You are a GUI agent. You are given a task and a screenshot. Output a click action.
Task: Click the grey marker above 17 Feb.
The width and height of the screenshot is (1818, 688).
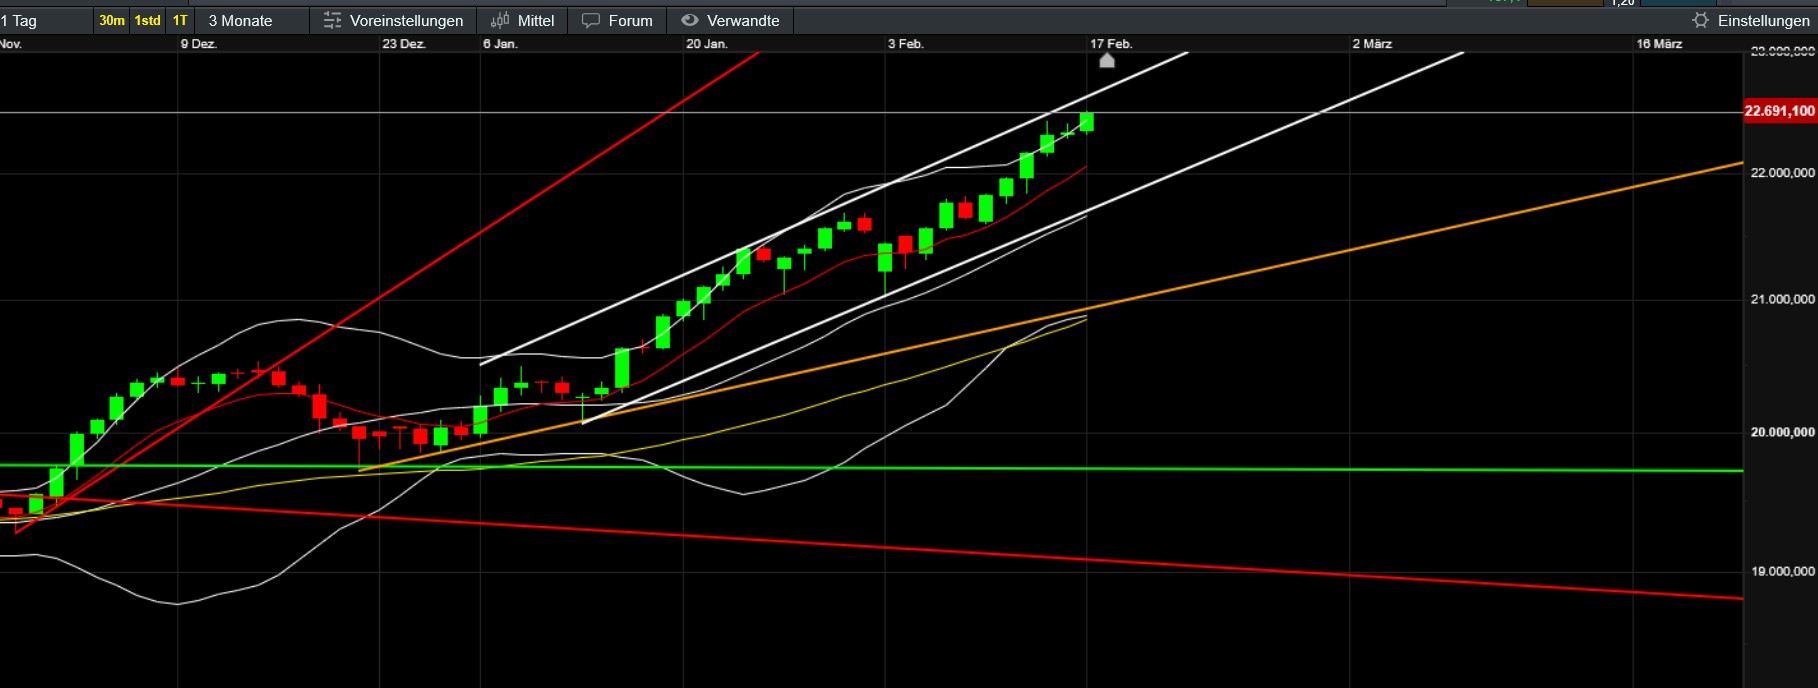(1107, 60)
